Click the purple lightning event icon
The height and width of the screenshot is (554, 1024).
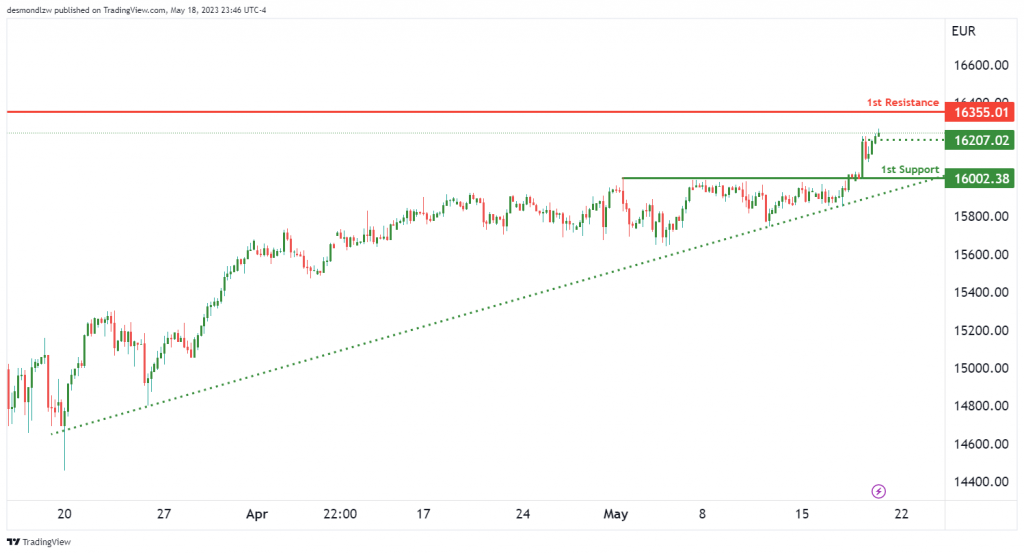click(x=878, y=491)
